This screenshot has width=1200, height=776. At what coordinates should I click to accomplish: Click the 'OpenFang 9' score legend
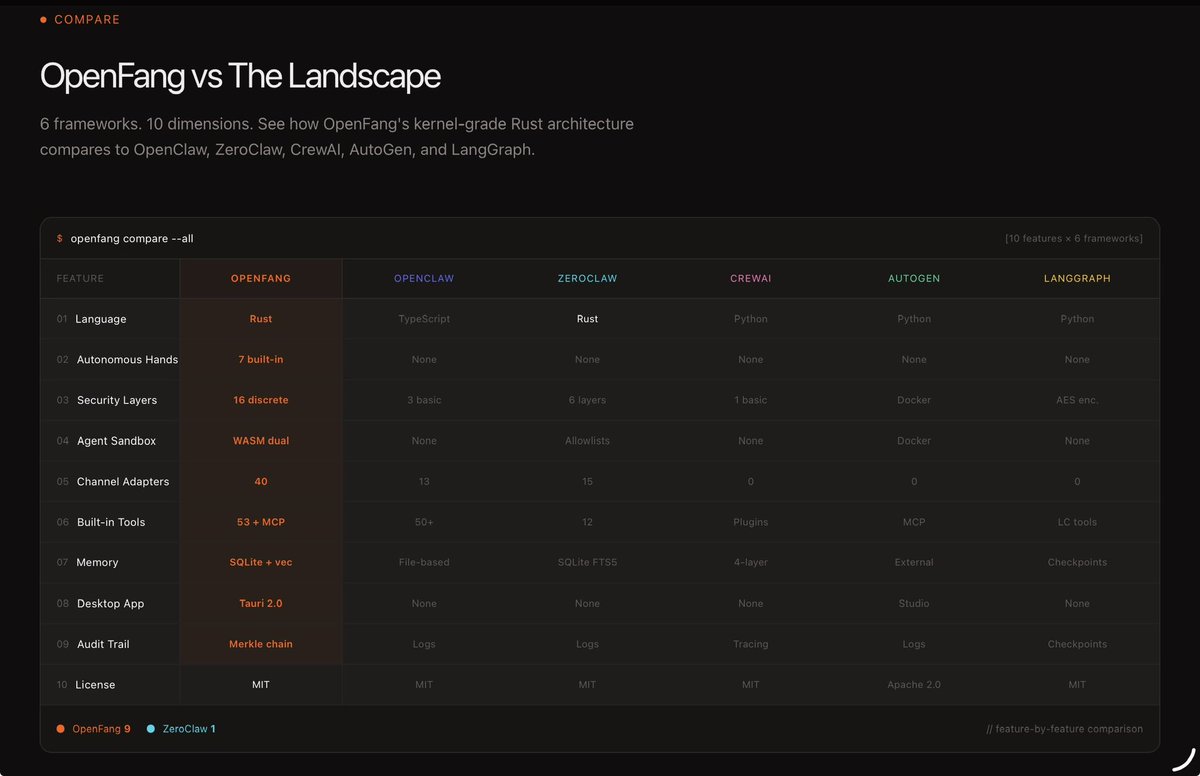click(x=101, y=729)
